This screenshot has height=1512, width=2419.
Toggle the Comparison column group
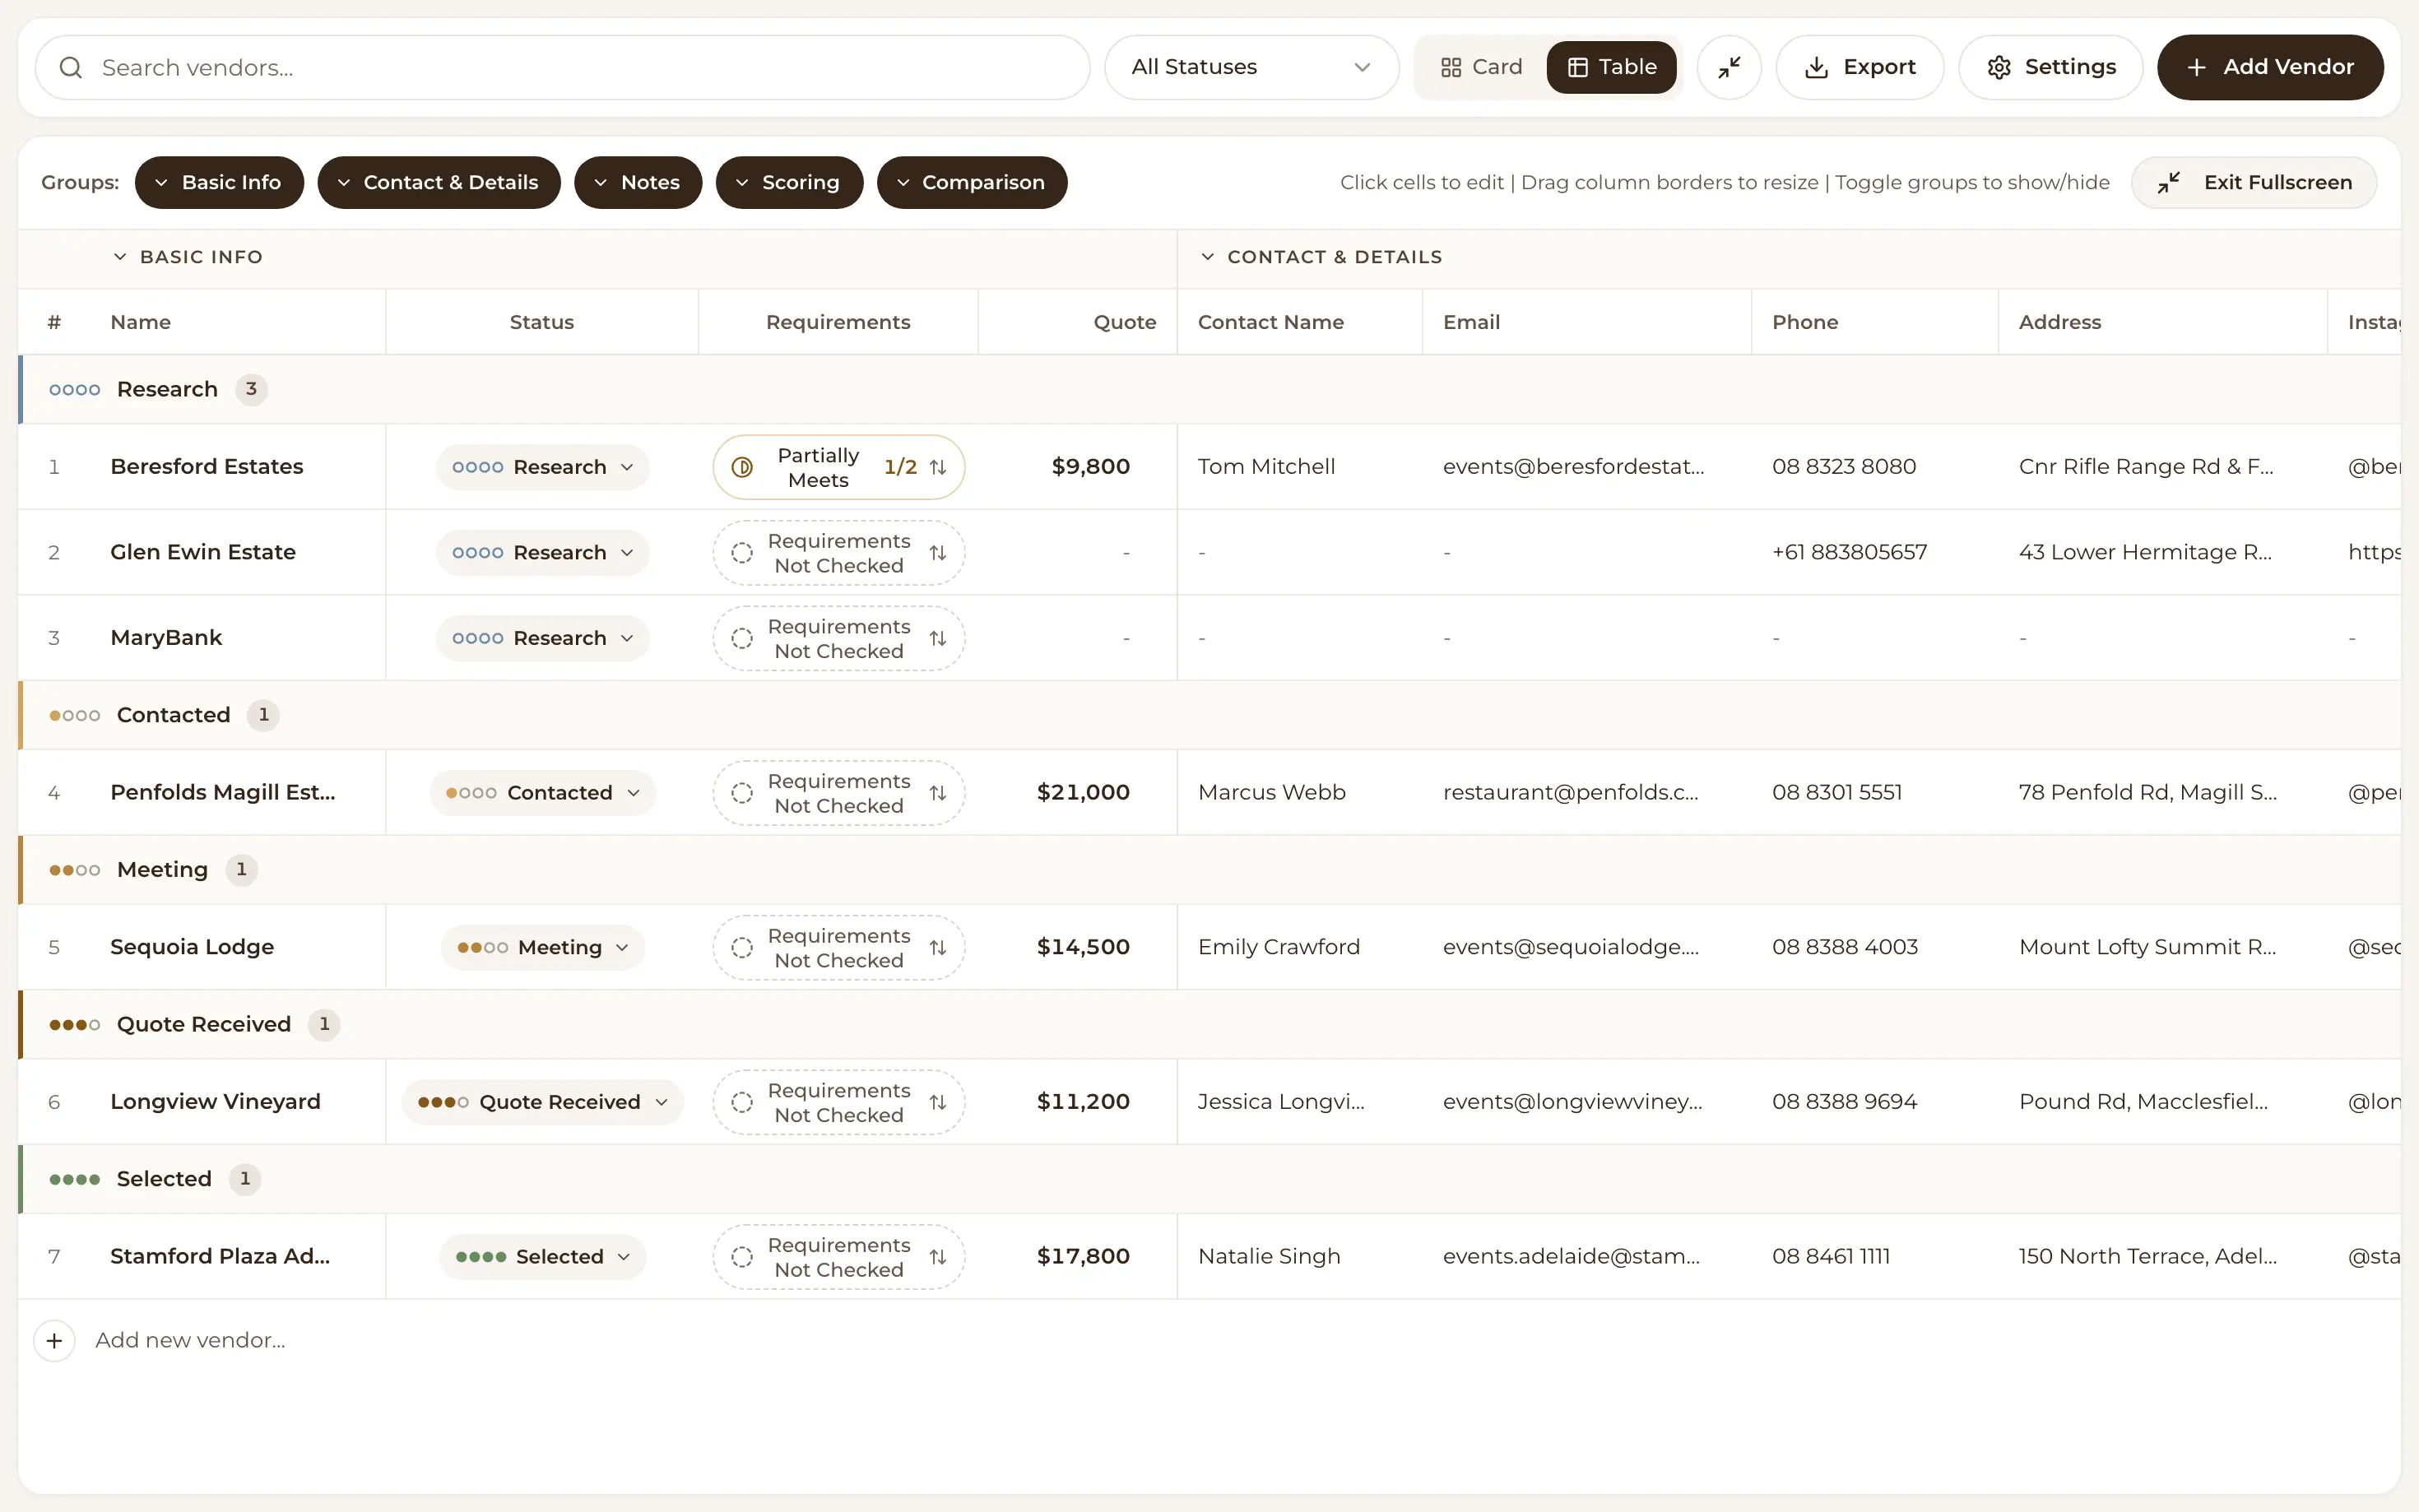pos(972,182)
